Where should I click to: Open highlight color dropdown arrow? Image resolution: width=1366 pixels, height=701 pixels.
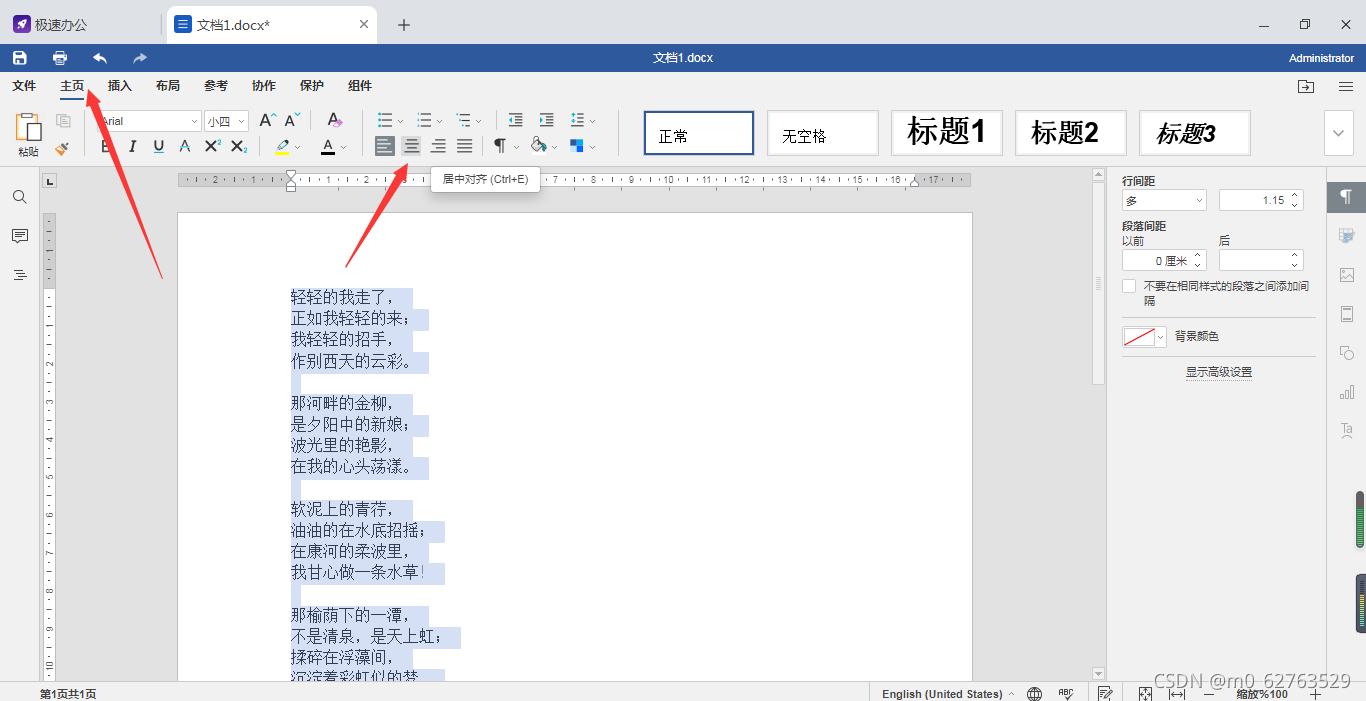click(298, 148)
